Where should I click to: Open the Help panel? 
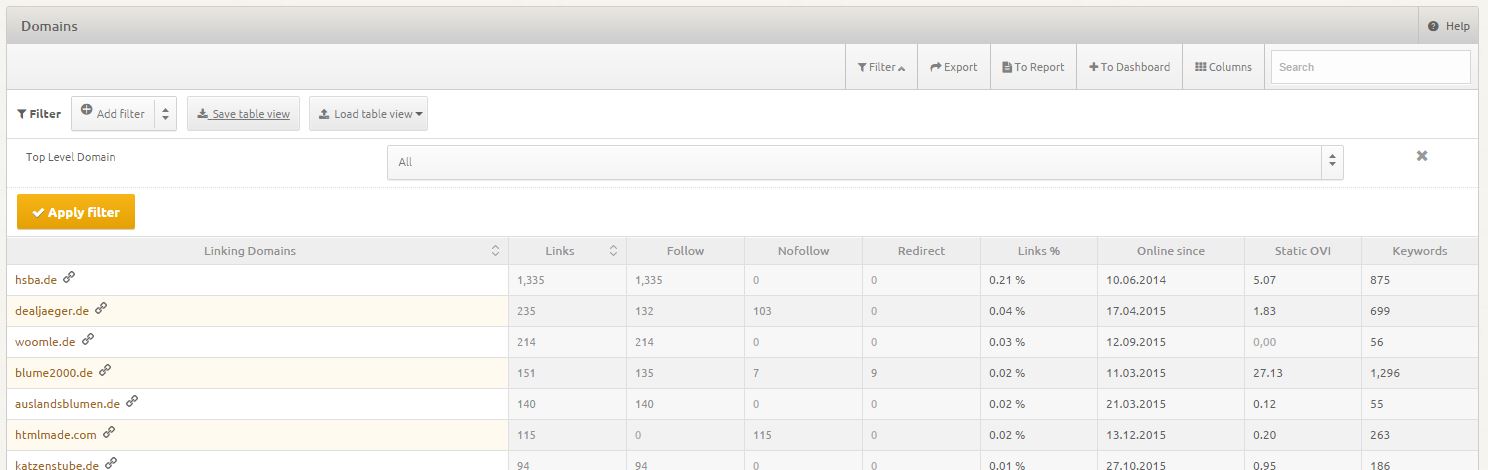[1447, 27]
